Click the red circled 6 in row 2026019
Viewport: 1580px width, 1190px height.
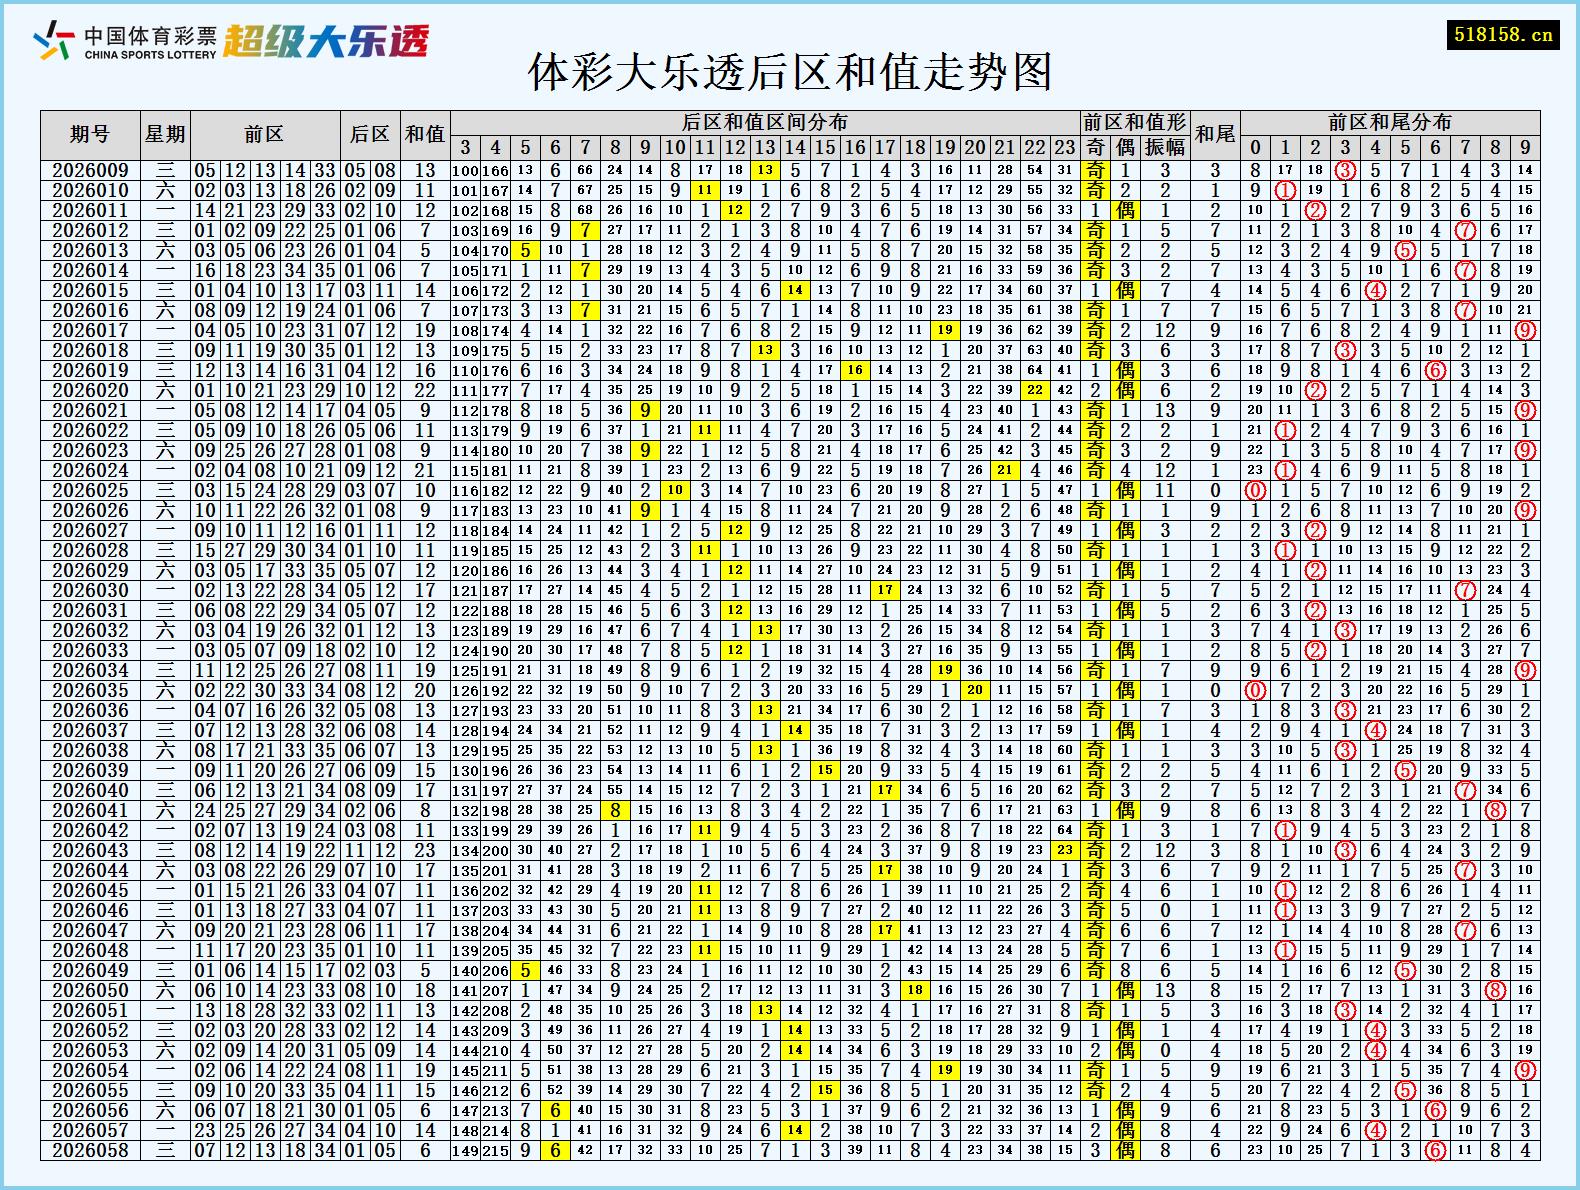pyautogui.click(x=1435, y=370)
